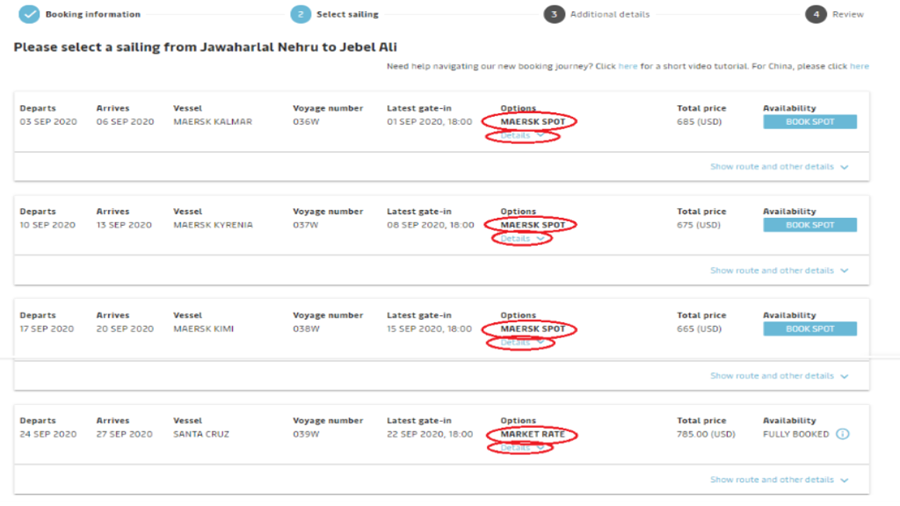Click vessel name MAERSK KYRENIA
This screenshot has width=900, height=506.
pos(213,225)
